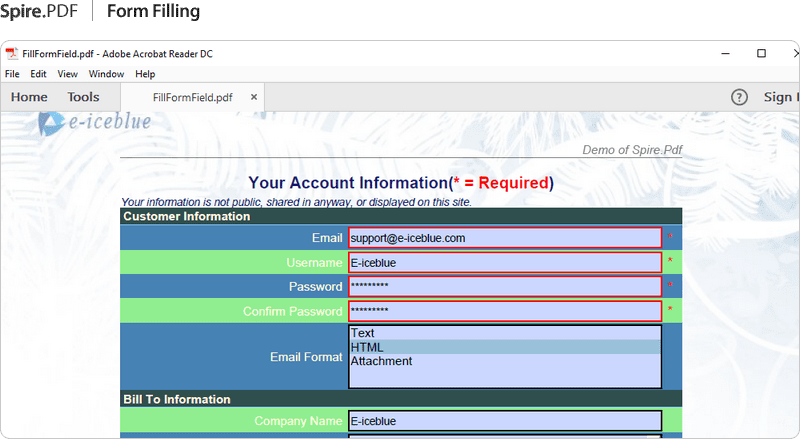Click the Confirm Password label

(292, 311)
